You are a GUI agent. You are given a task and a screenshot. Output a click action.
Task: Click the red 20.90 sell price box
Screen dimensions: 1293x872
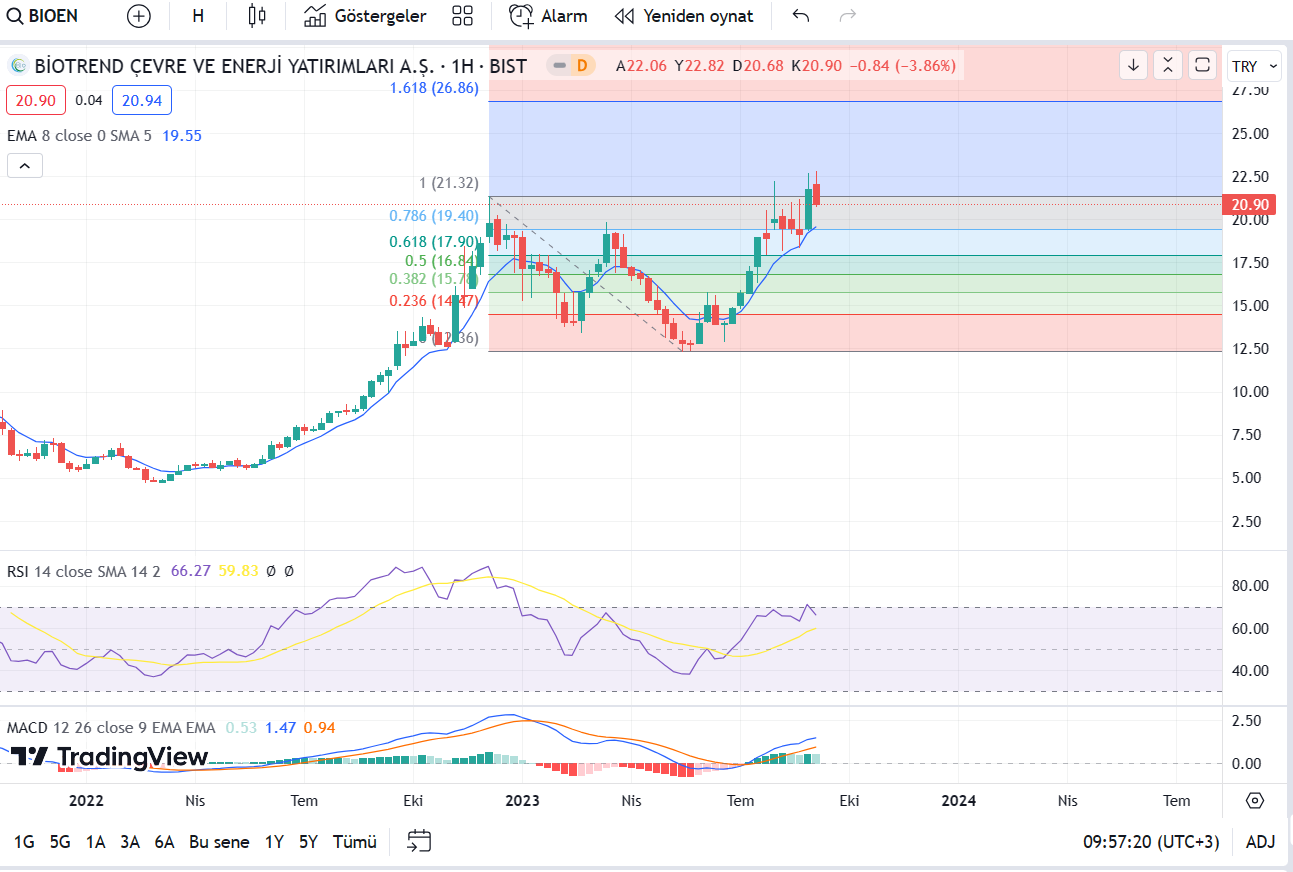tap(36, 100)
